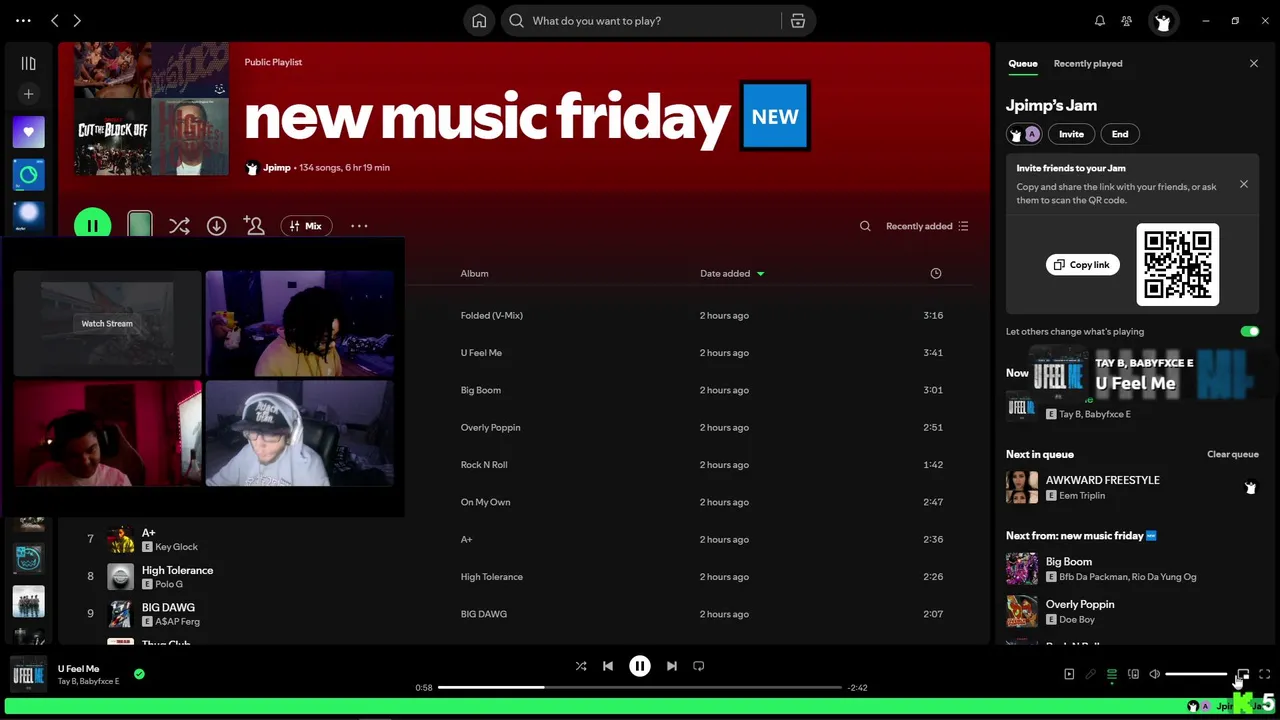Pause playback in player bar
Viewport: 1280px width, 720px height.
tap(640, 666)
